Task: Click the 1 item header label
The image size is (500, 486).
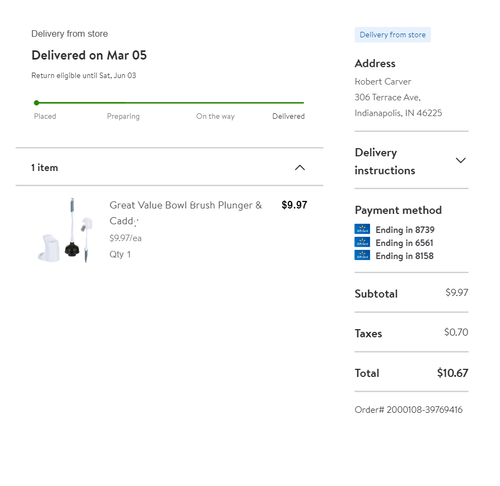Action: [x=44, y=168]
